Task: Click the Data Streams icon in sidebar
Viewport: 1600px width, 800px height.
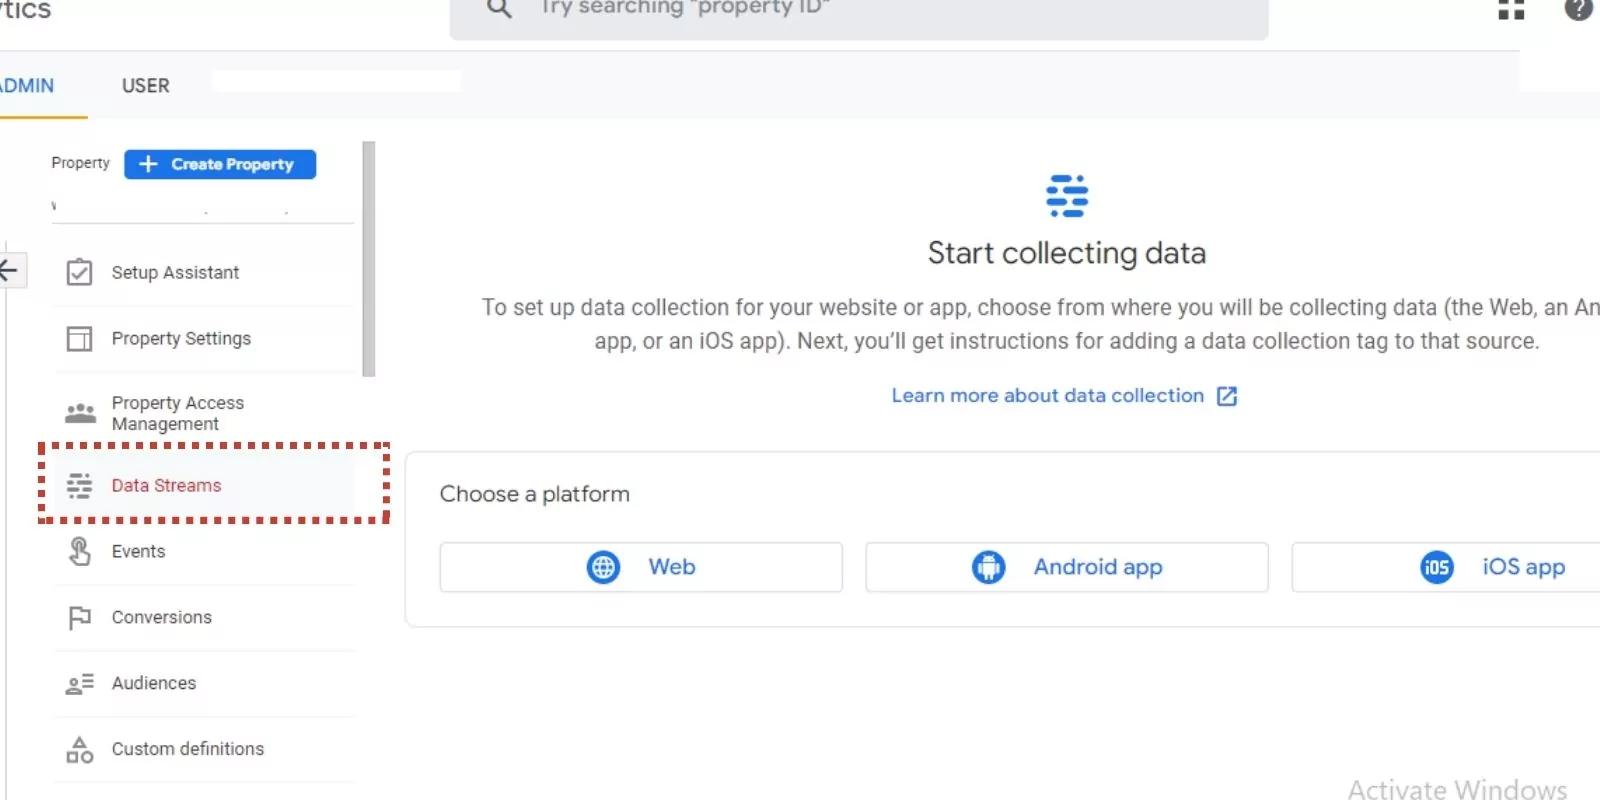Action: [x=79, y=486]
